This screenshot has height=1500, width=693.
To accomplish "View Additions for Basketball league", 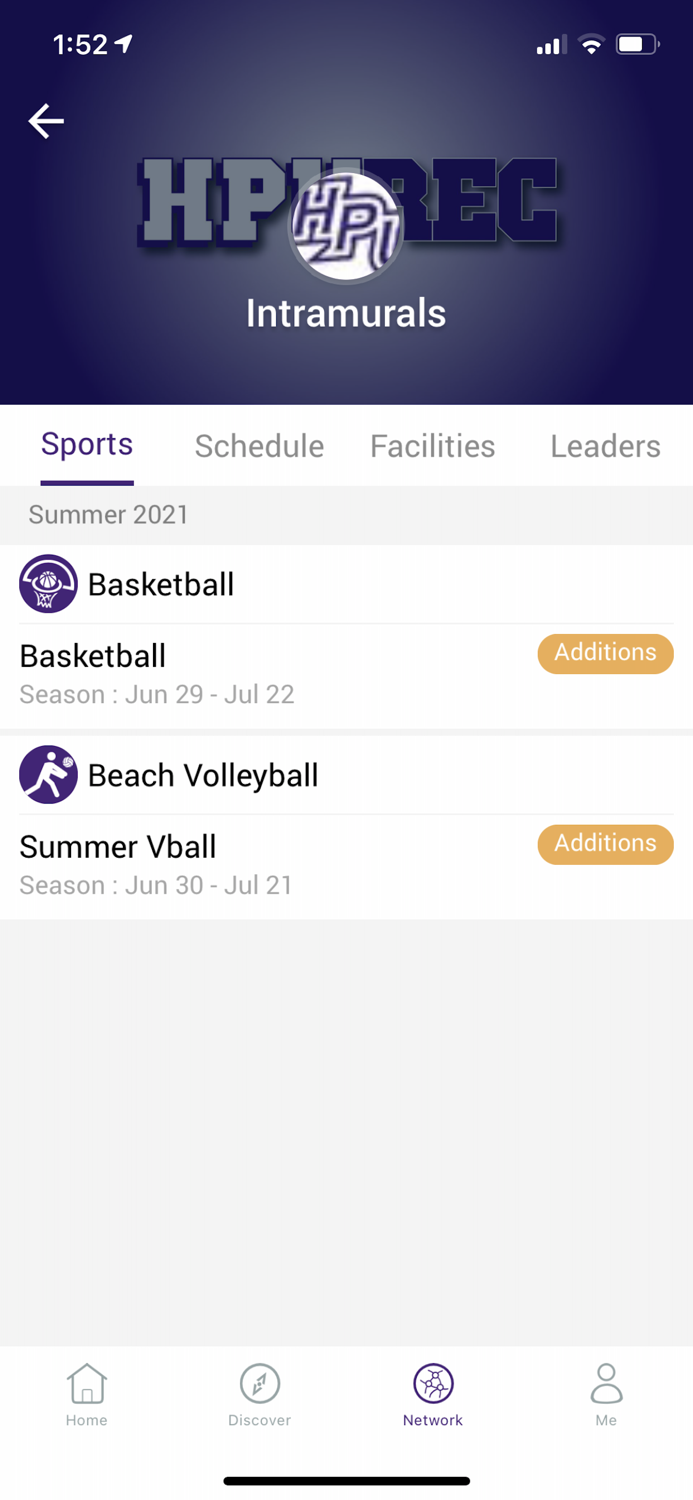I will [605, 653].
